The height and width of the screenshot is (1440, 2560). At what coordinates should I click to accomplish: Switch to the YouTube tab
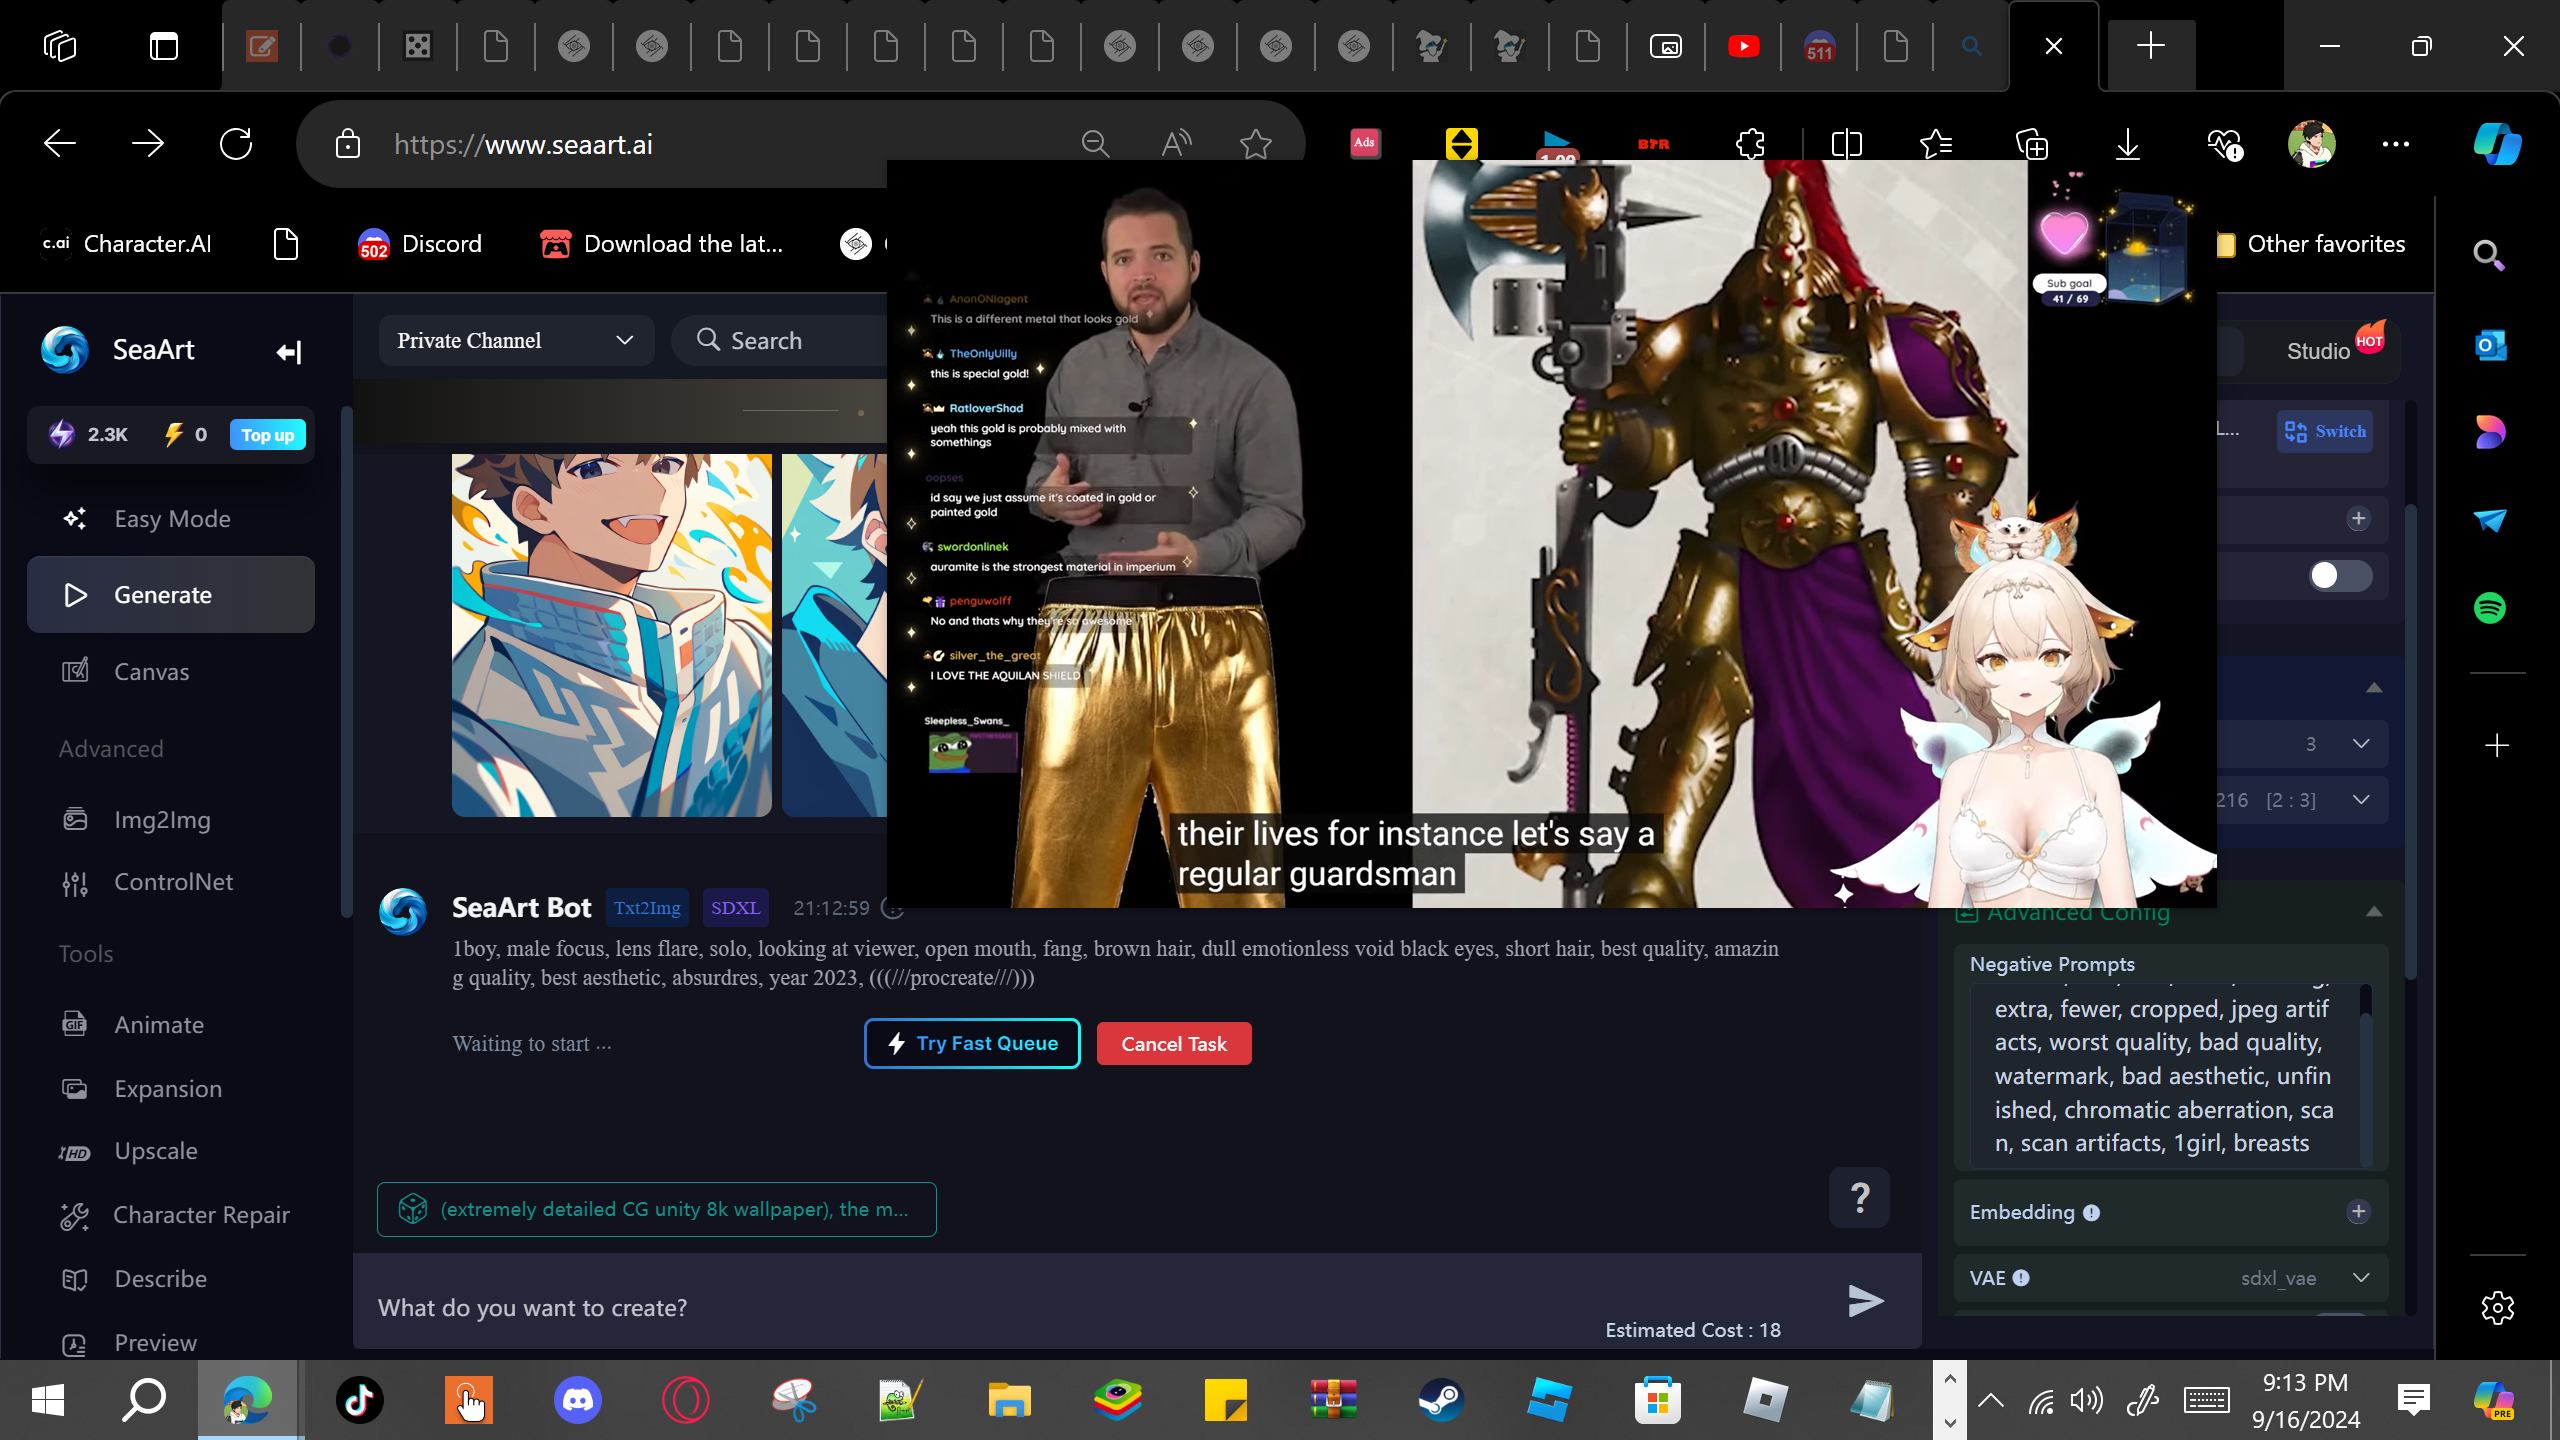click(x=1744, y=46)
